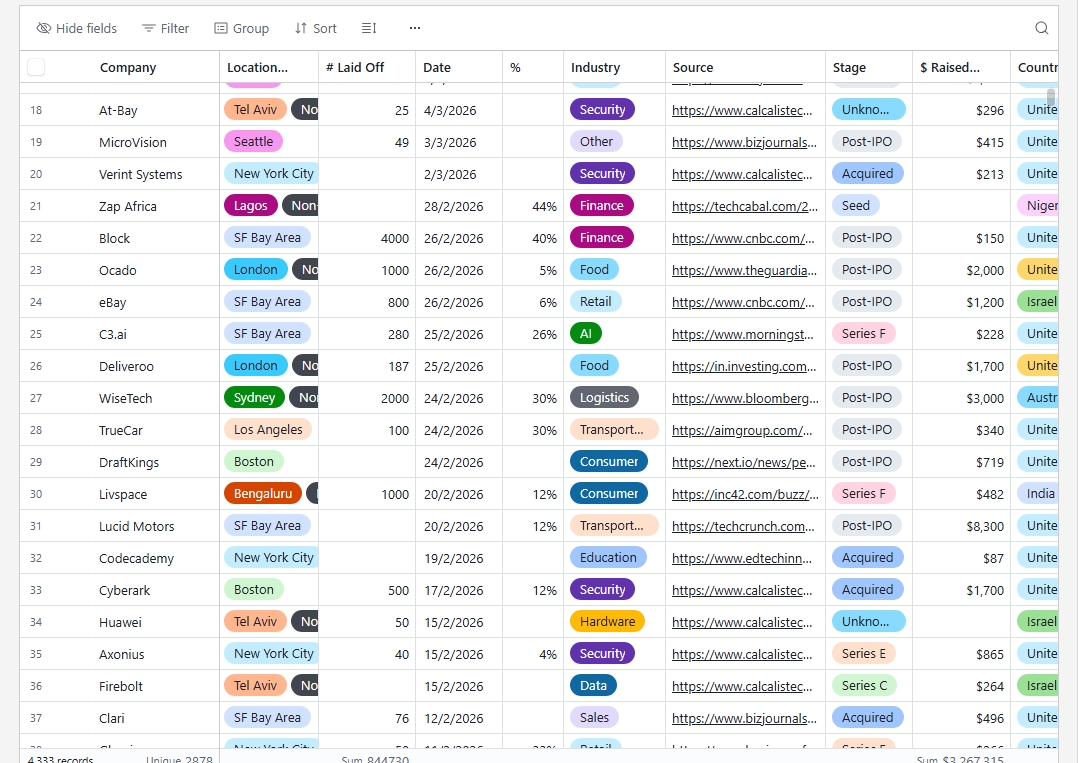Click the vertical scrollbar thumb
The height and width of the screenshot is (763, 1083).
pyautogui.click(x=1051, y=96)
